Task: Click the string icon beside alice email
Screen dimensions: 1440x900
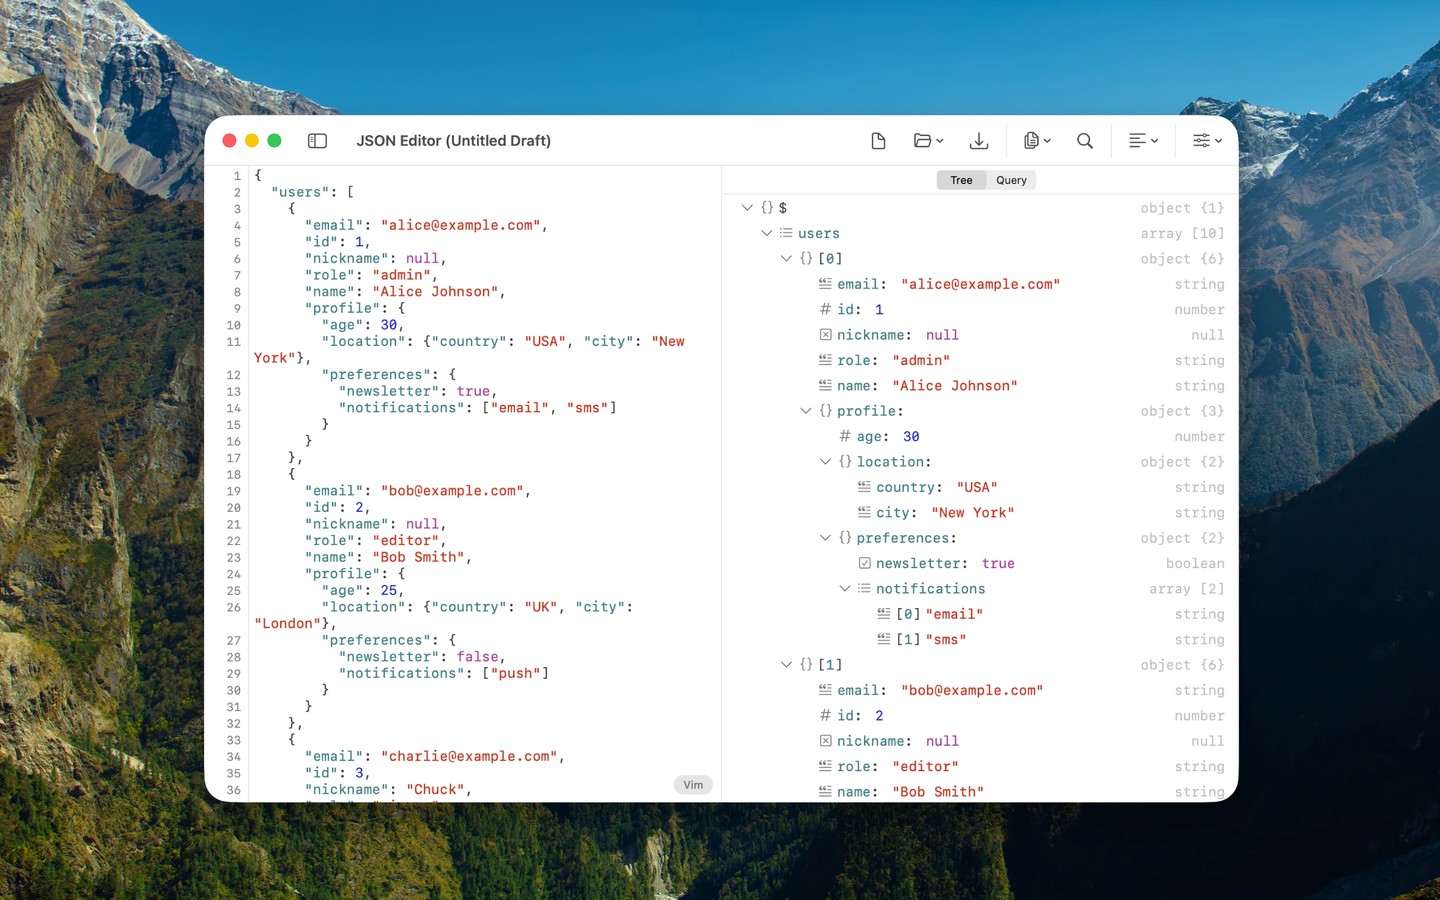Action: 826,284
